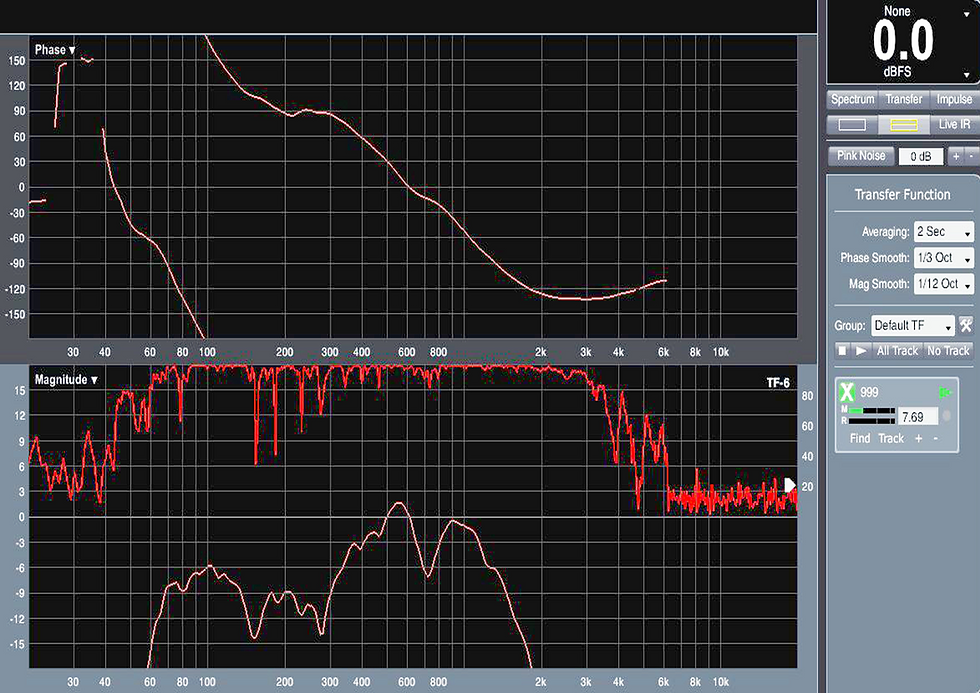
Task: Open the Averaging dropdown set to 2 Sec
Action: [944, 232]
